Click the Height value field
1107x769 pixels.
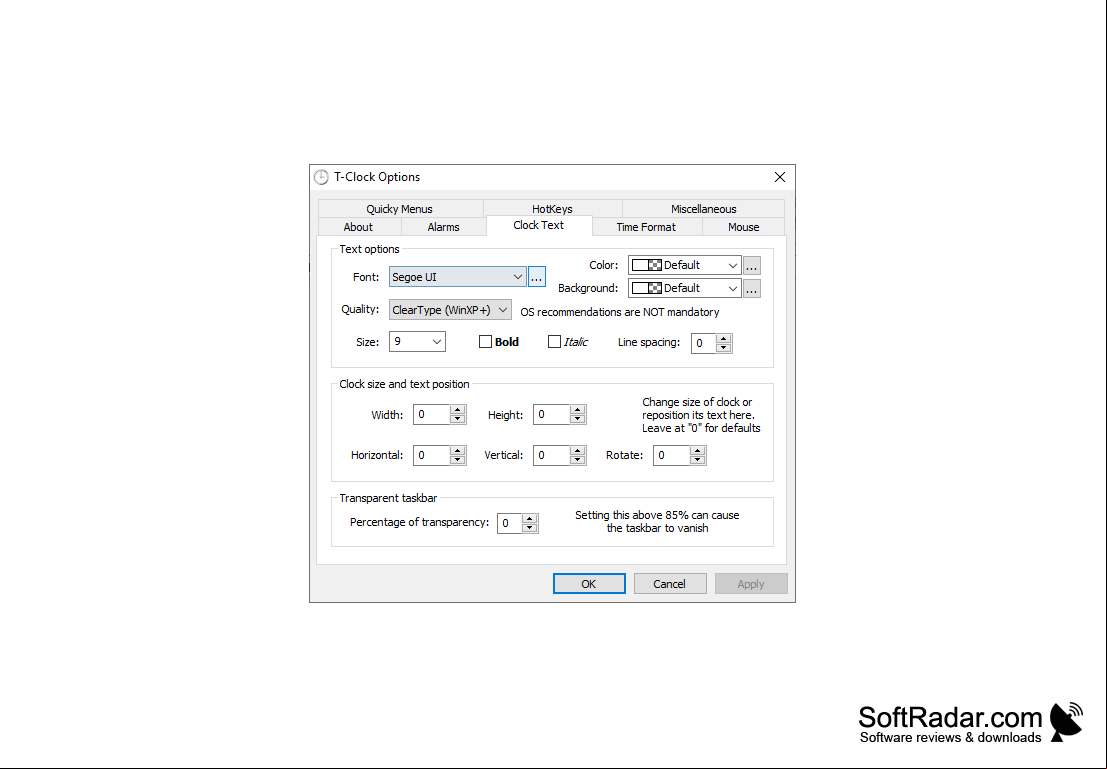point(551,415)
